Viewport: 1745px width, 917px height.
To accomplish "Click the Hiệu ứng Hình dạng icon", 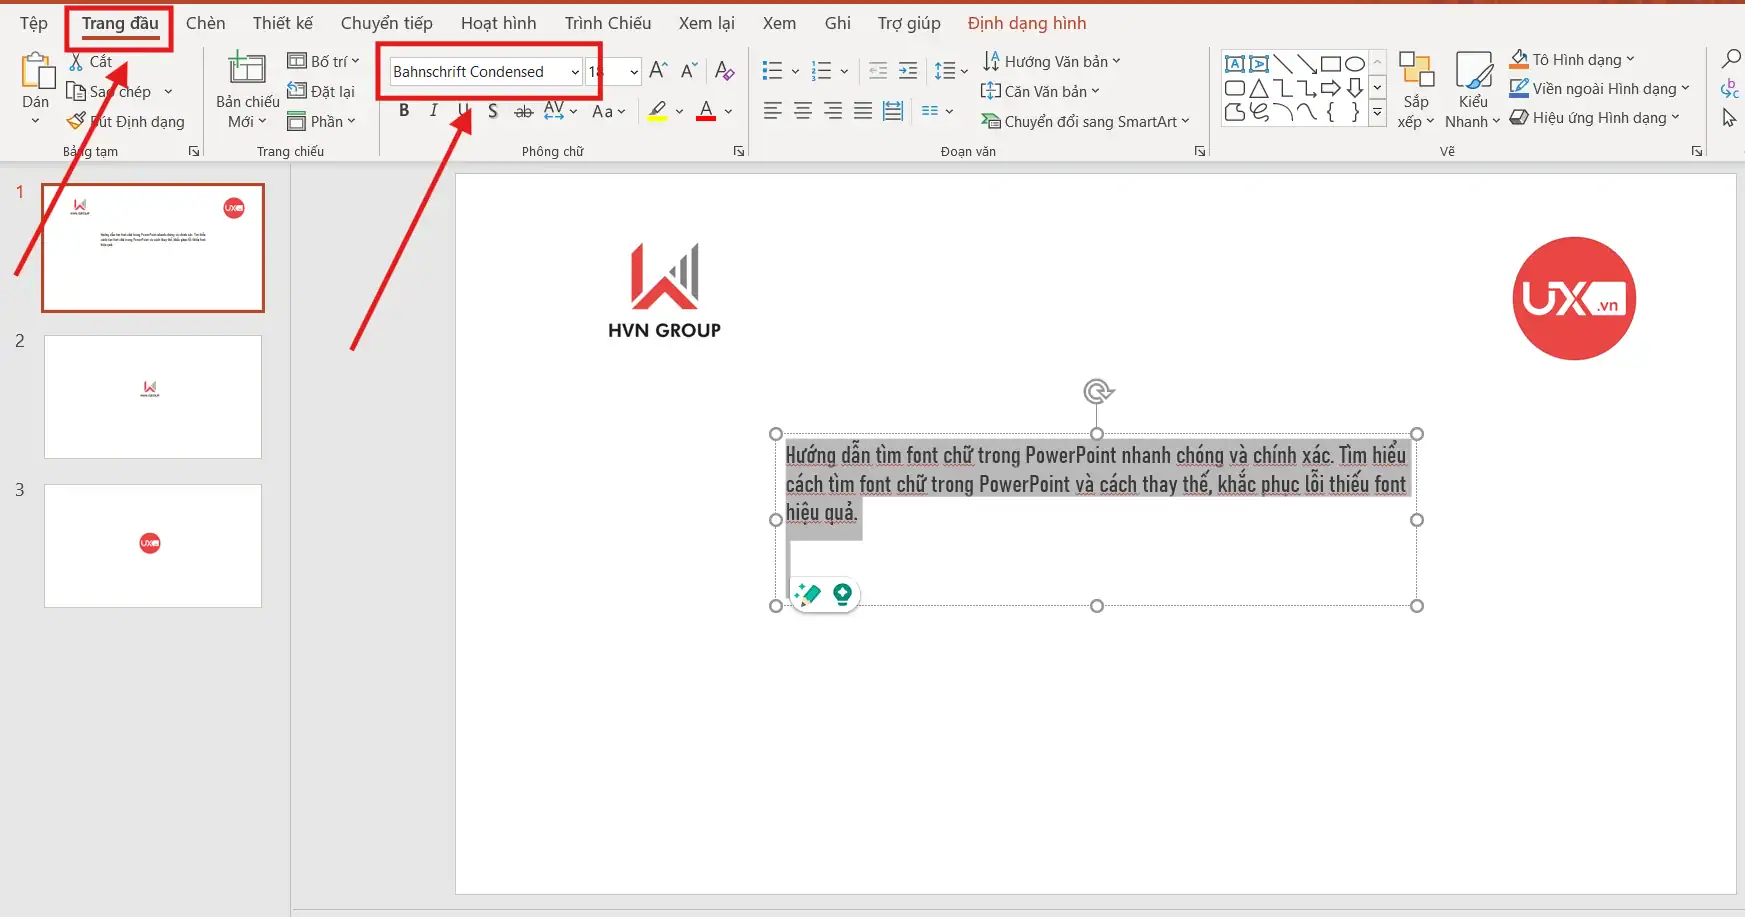I will click(1521, 117).
